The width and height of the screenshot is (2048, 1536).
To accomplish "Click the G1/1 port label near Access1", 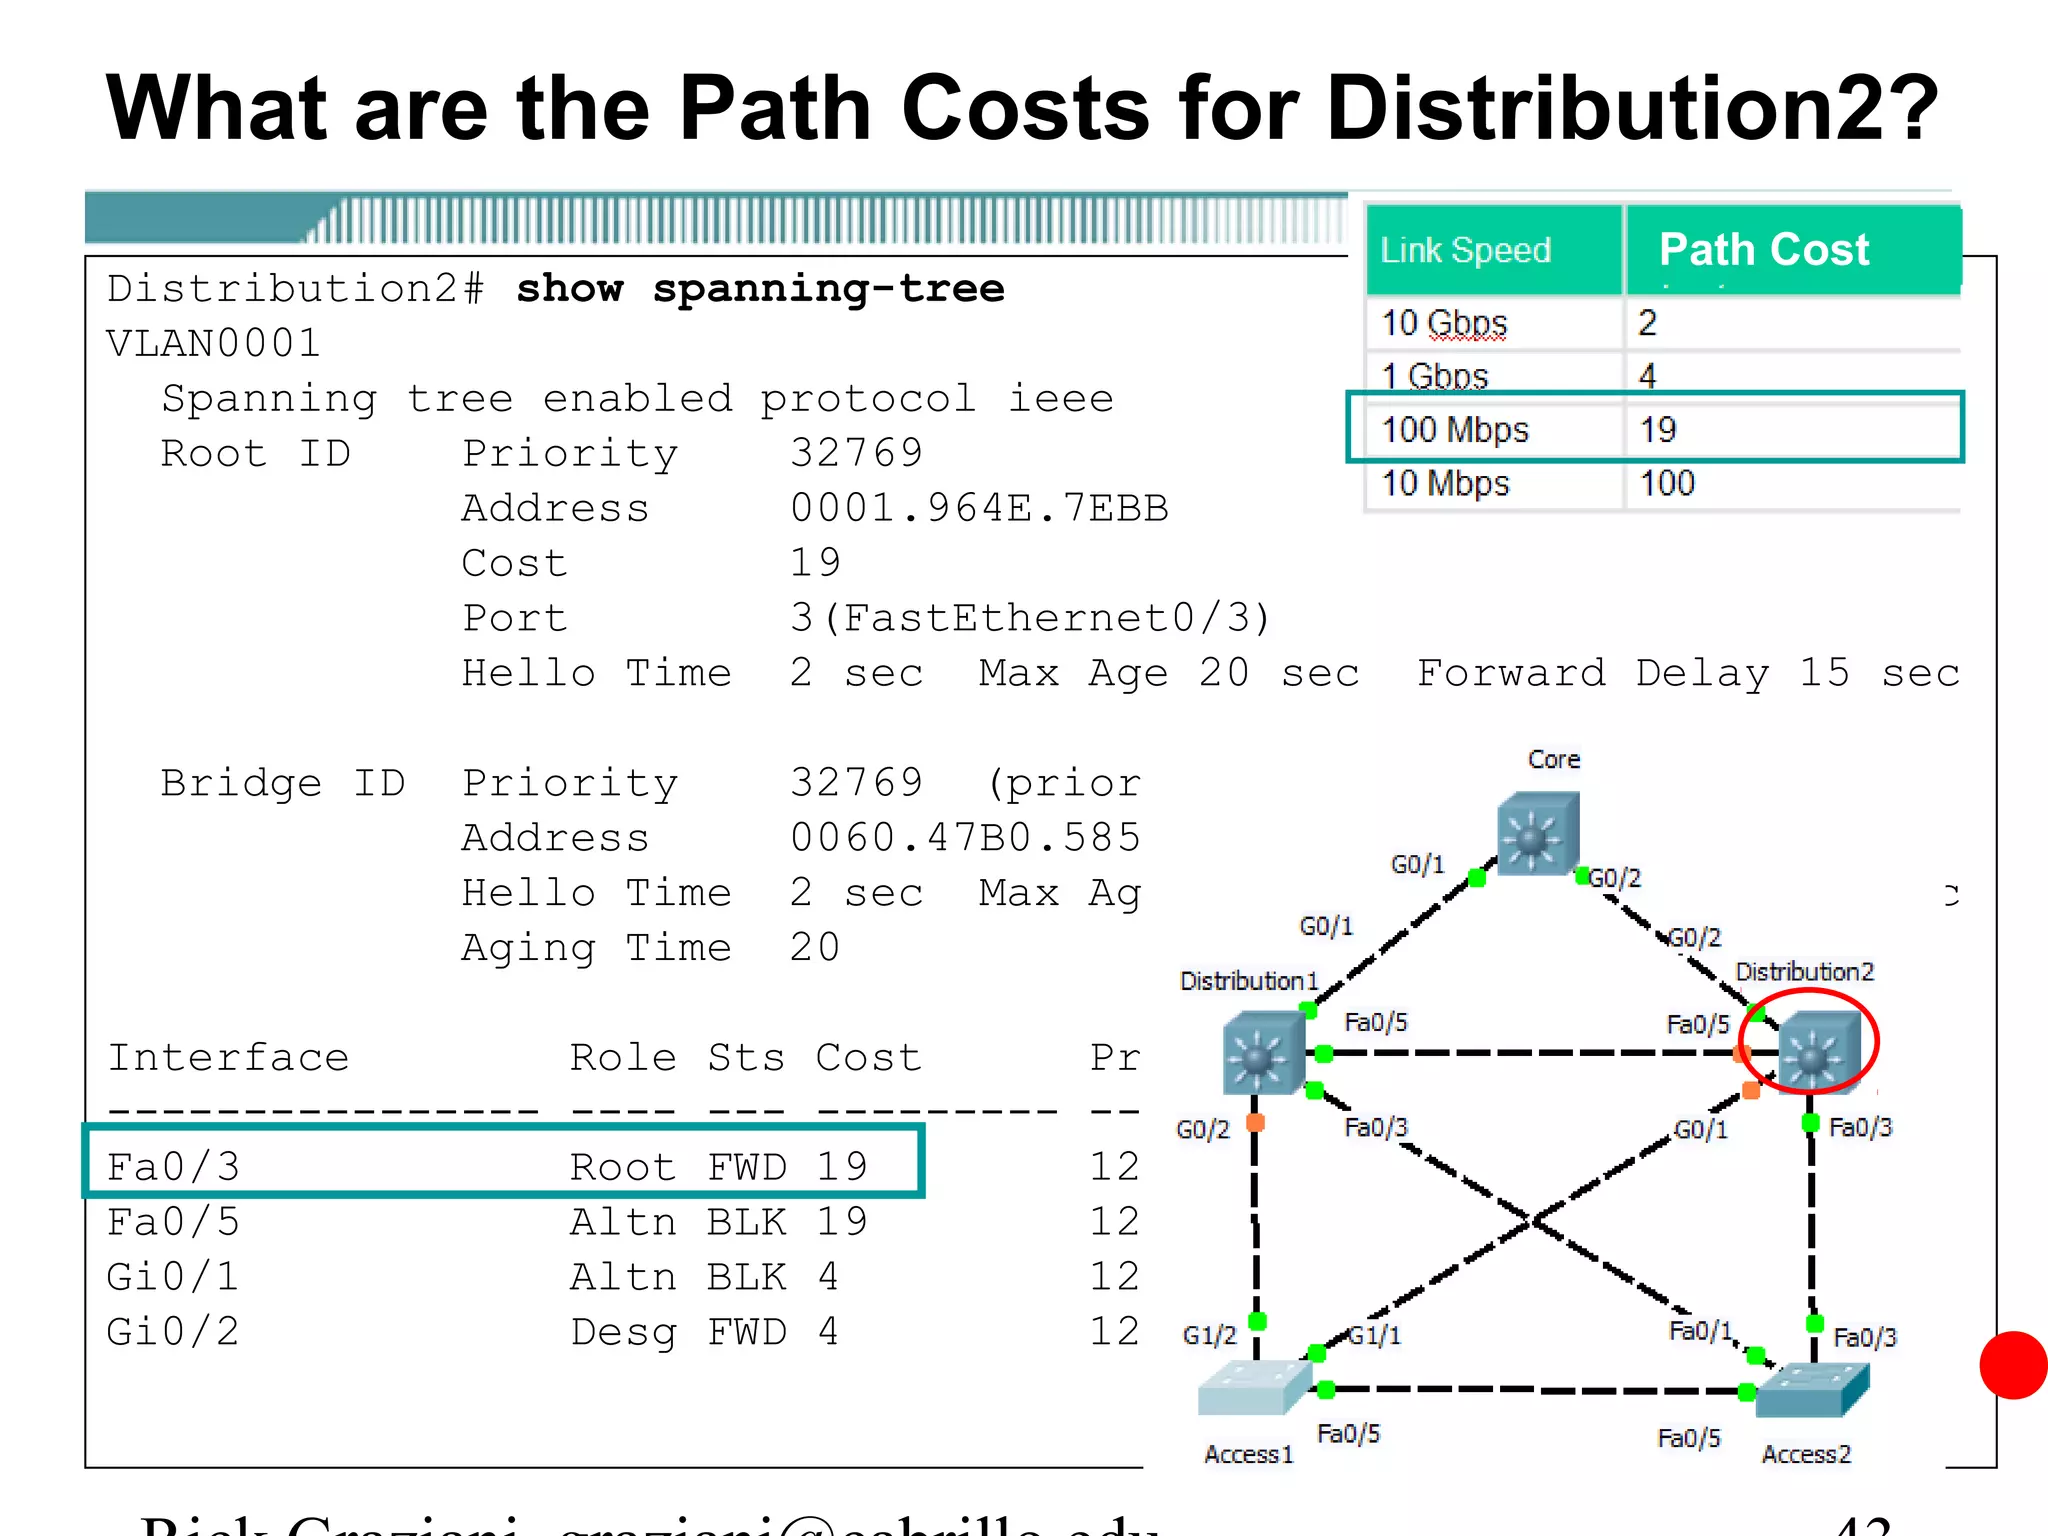I will pos(1375,1335).
